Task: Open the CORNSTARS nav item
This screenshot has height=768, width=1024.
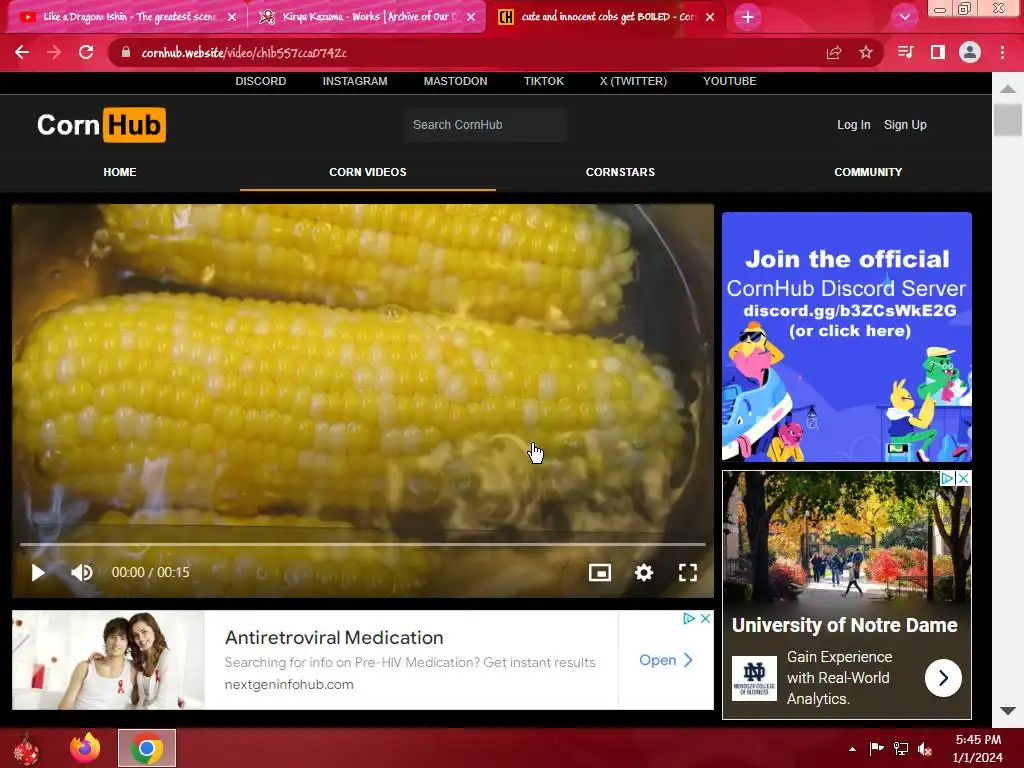Action: pos(620,172)
